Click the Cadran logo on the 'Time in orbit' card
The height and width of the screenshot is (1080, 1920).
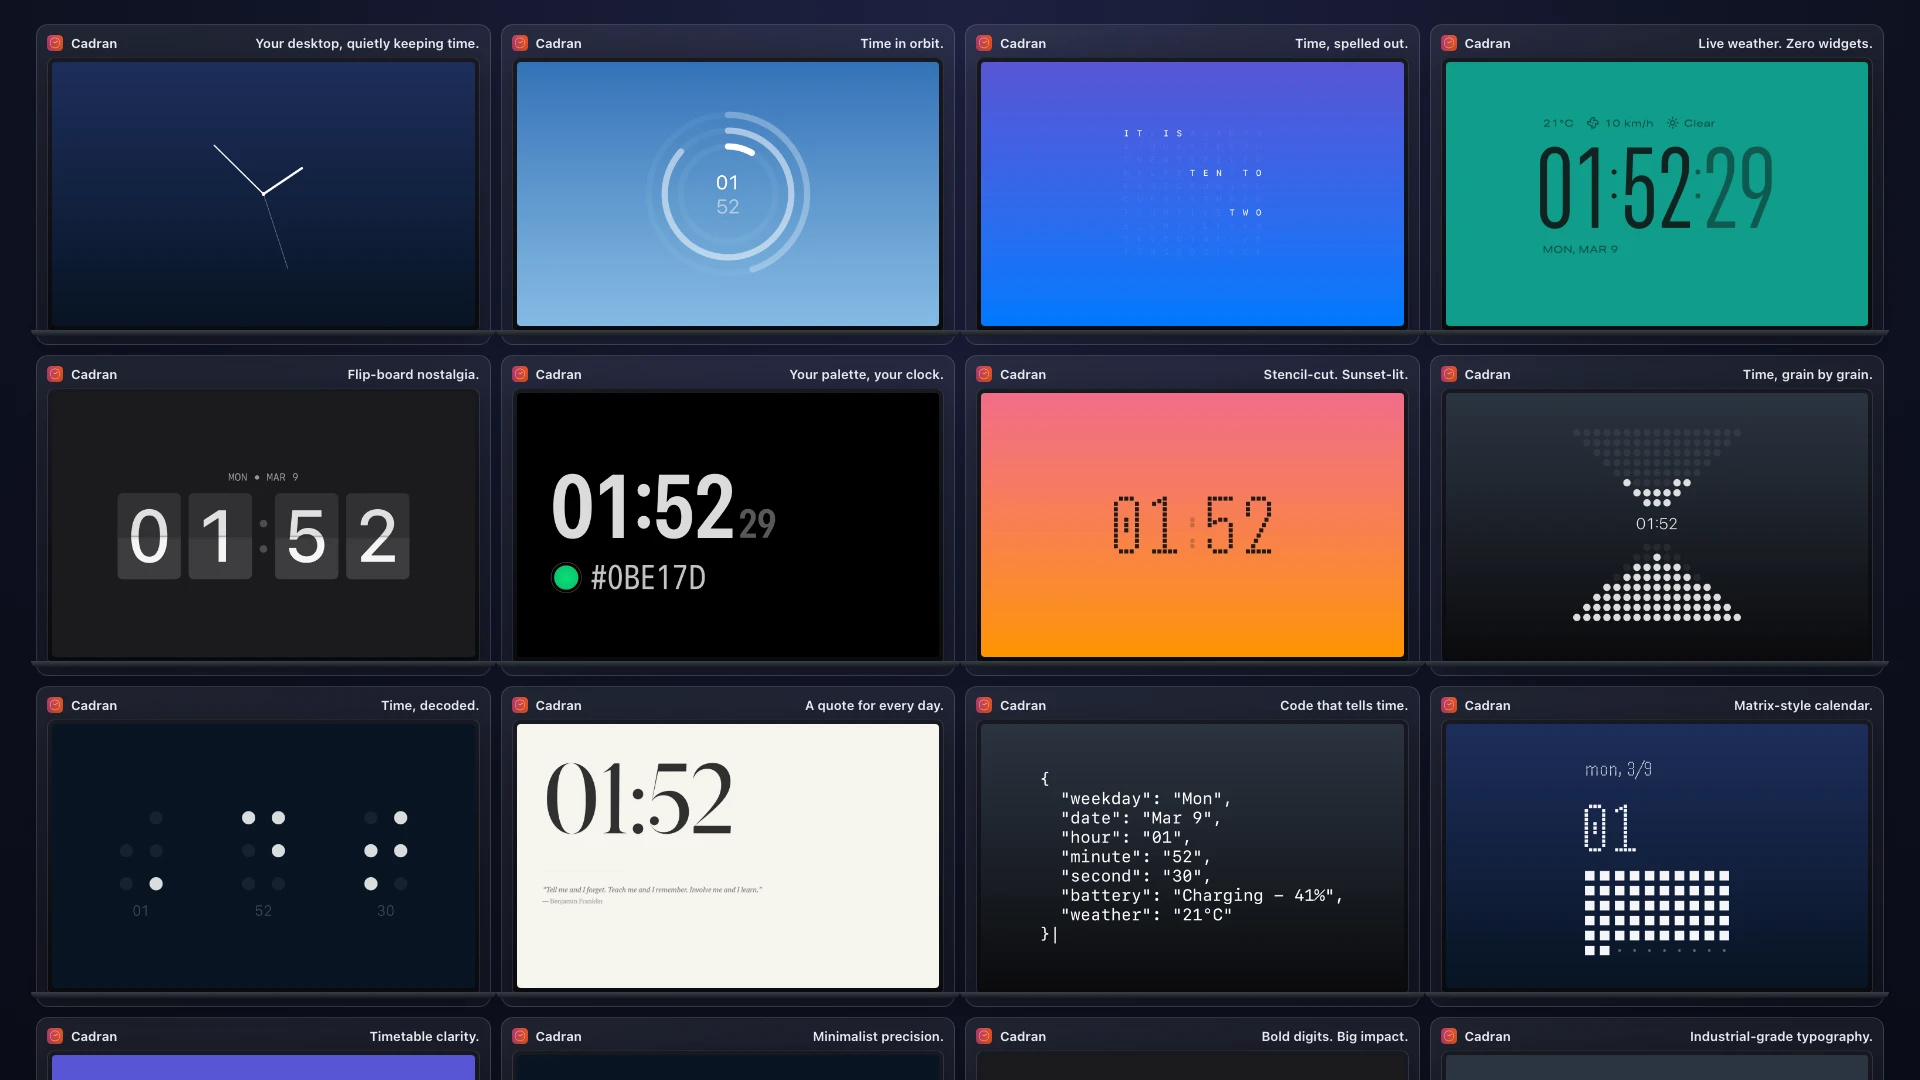[x=520, y=43]
